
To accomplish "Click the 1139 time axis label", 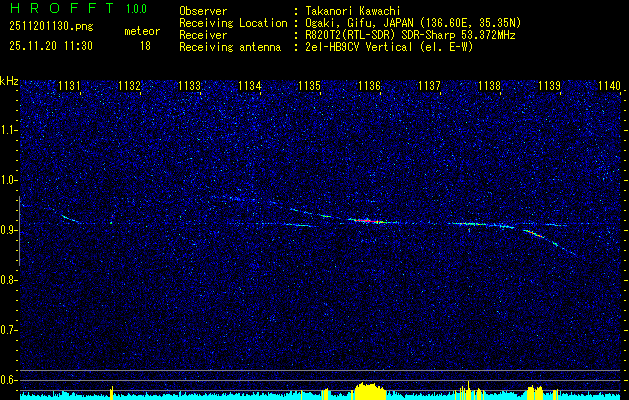I will click(x=549, y=85).
